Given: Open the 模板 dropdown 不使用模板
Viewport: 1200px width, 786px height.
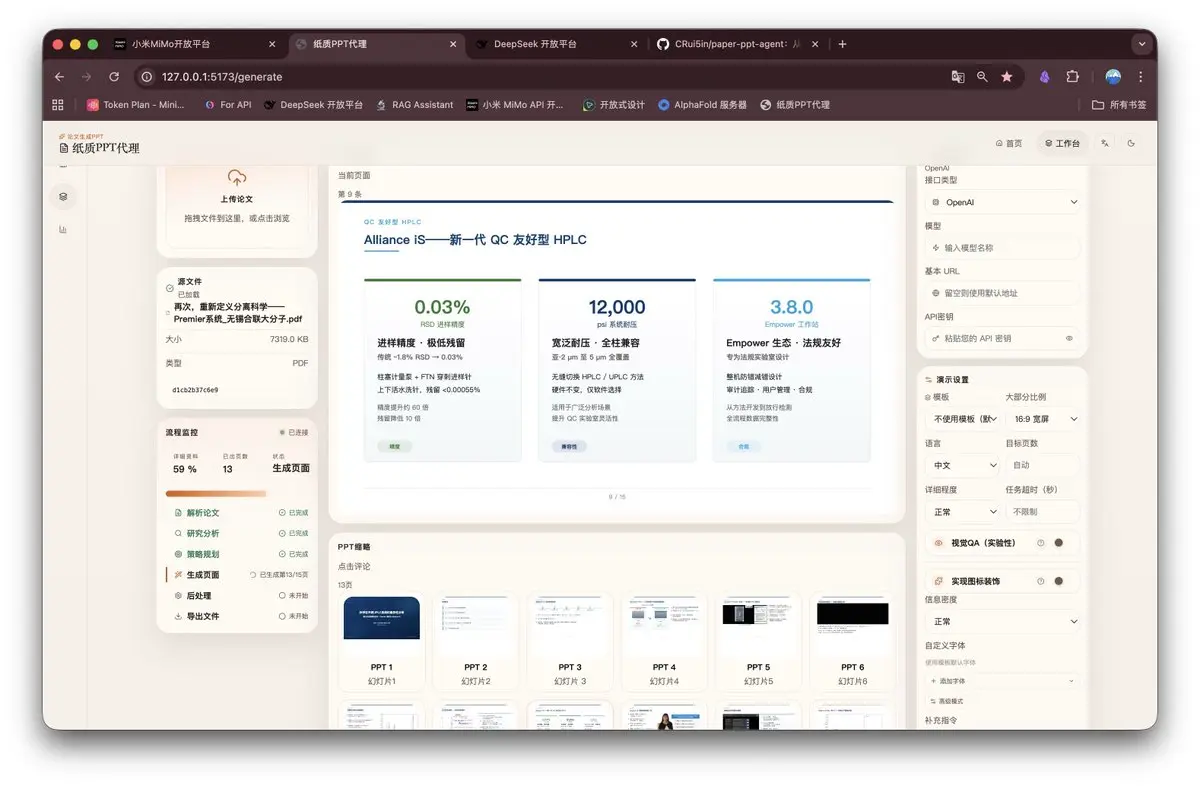Looking at the screenshot, I should pos(962,419).
